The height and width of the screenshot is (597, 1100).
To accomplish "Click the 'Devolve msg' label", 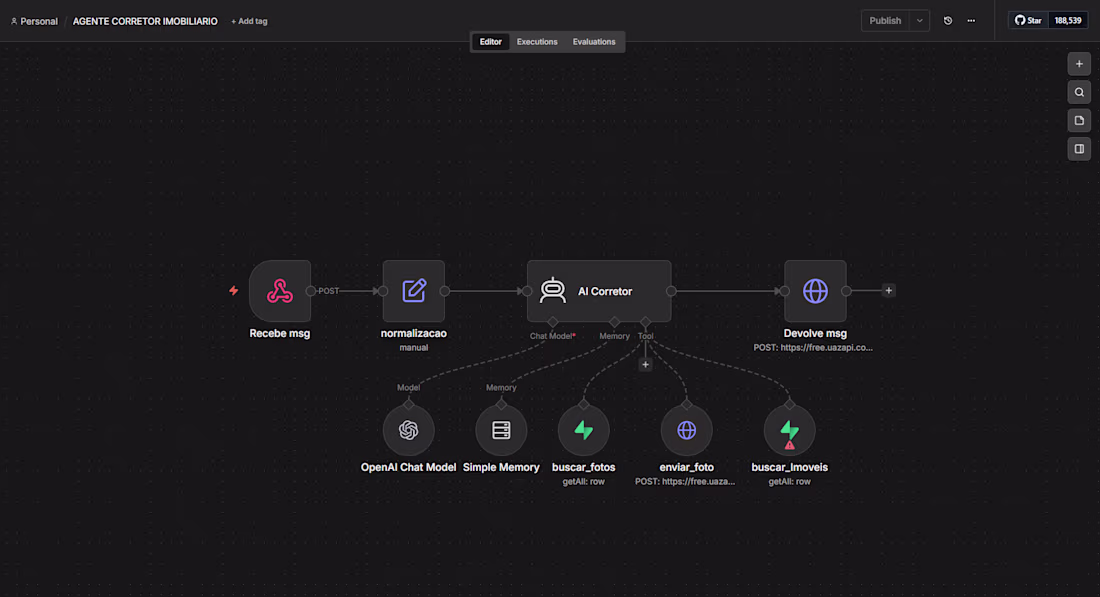I will pyautogui.click(x=815, y=334).
